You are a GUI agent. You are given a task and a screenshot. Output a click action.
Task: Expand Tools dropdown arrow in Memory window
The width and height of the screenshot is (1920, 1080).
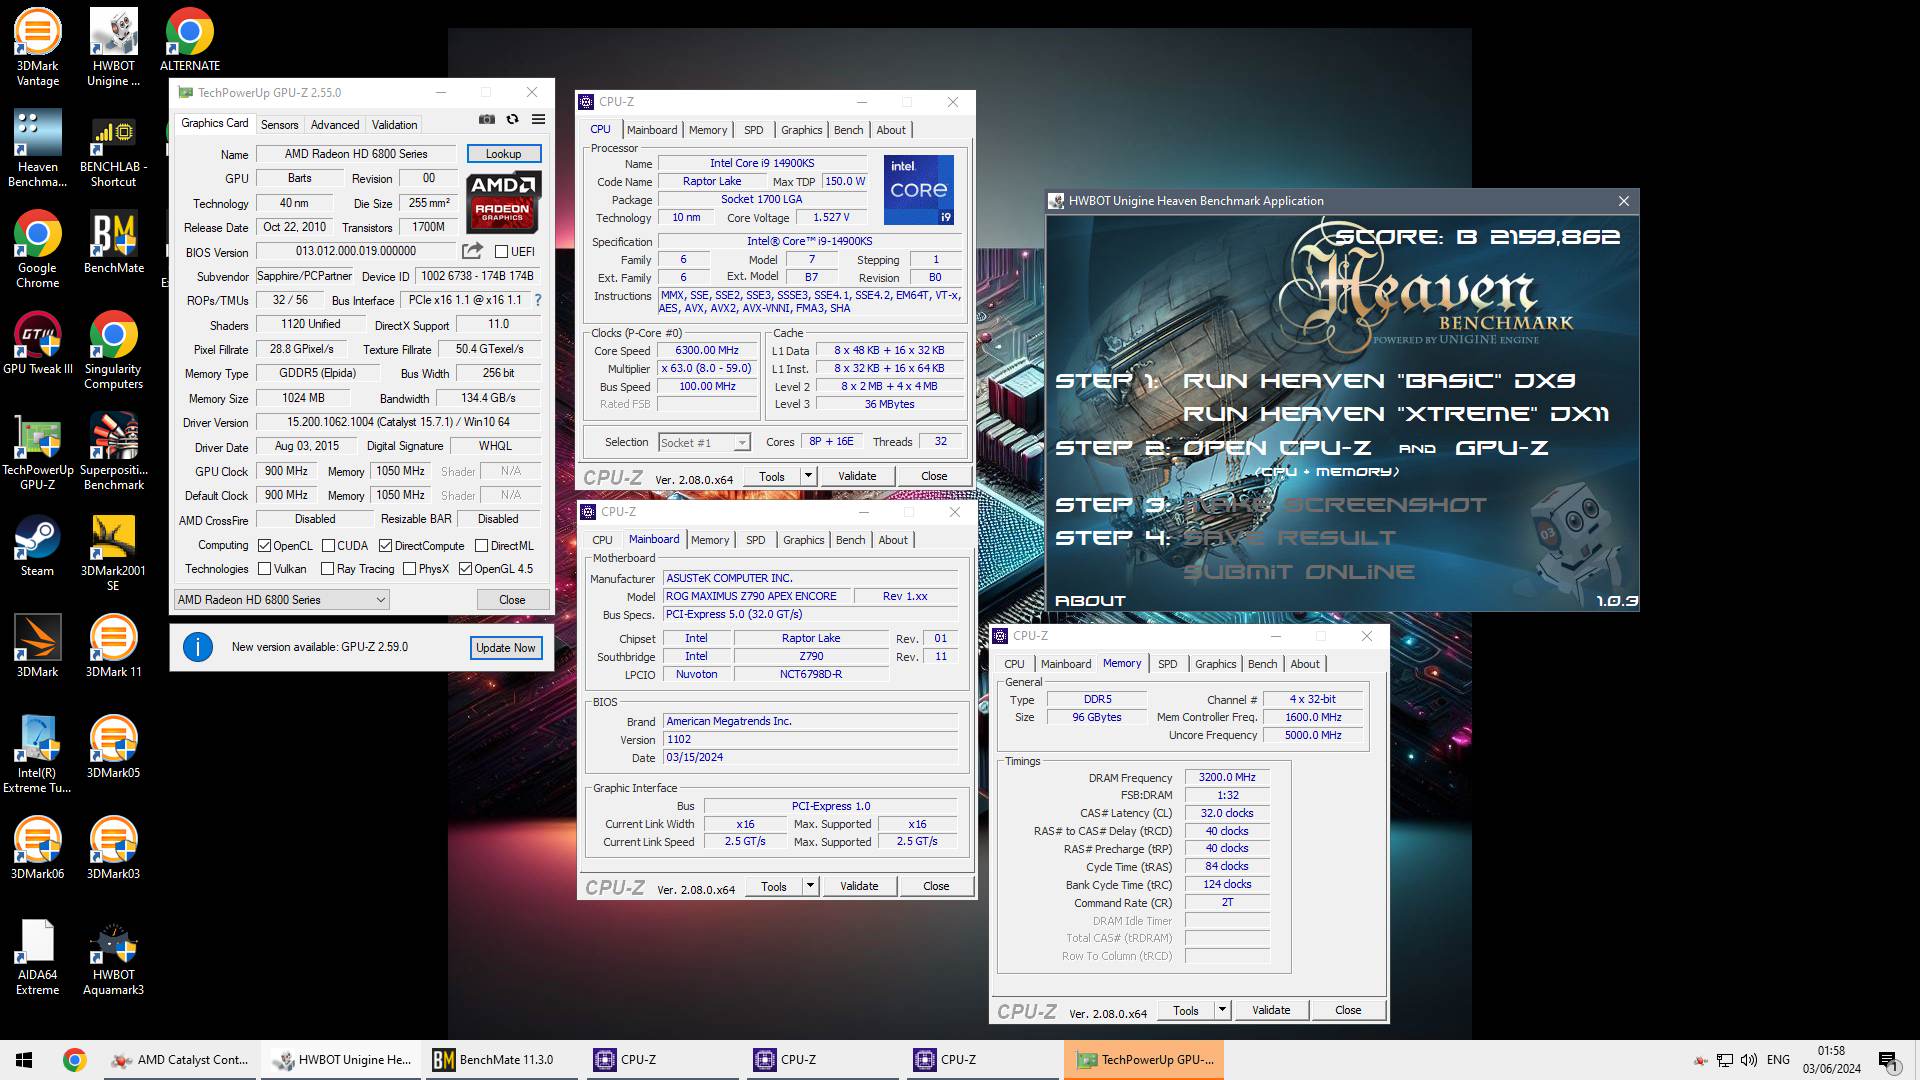click(x=1222, y=1010)
